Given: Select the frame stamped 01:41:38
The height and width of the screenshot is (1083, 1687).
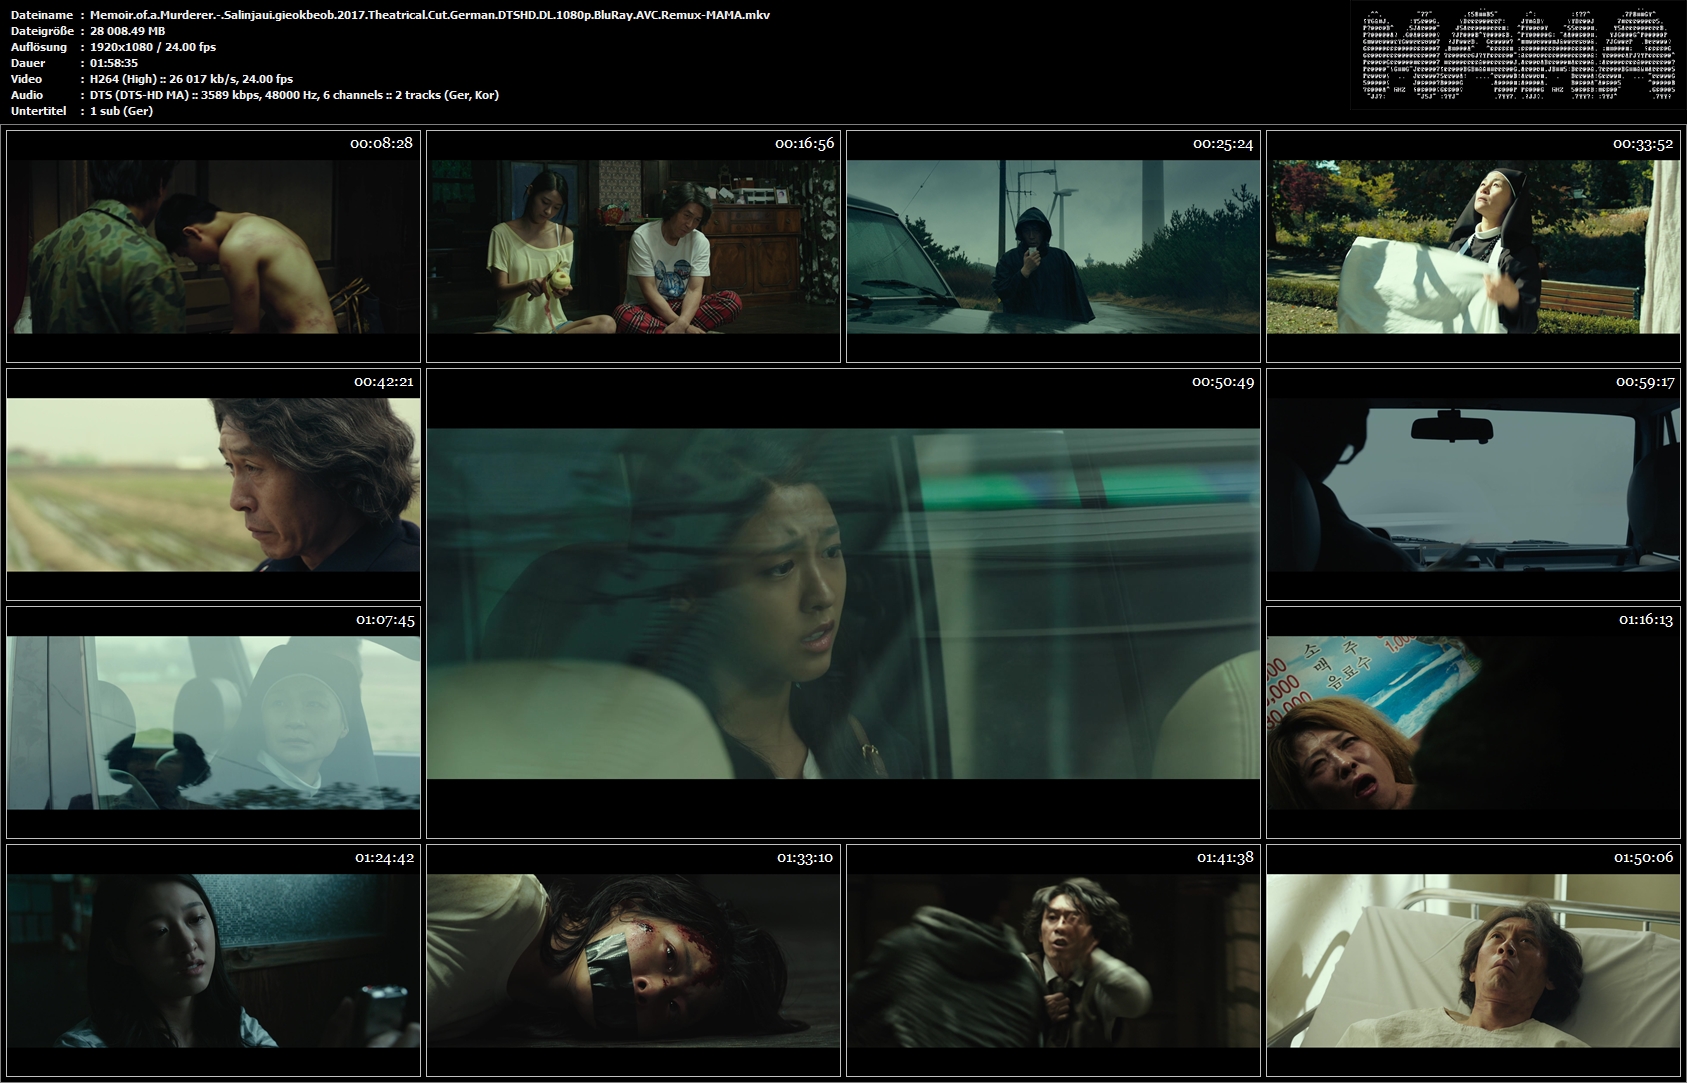Looking at the screenshot, I should point(1053,960).
